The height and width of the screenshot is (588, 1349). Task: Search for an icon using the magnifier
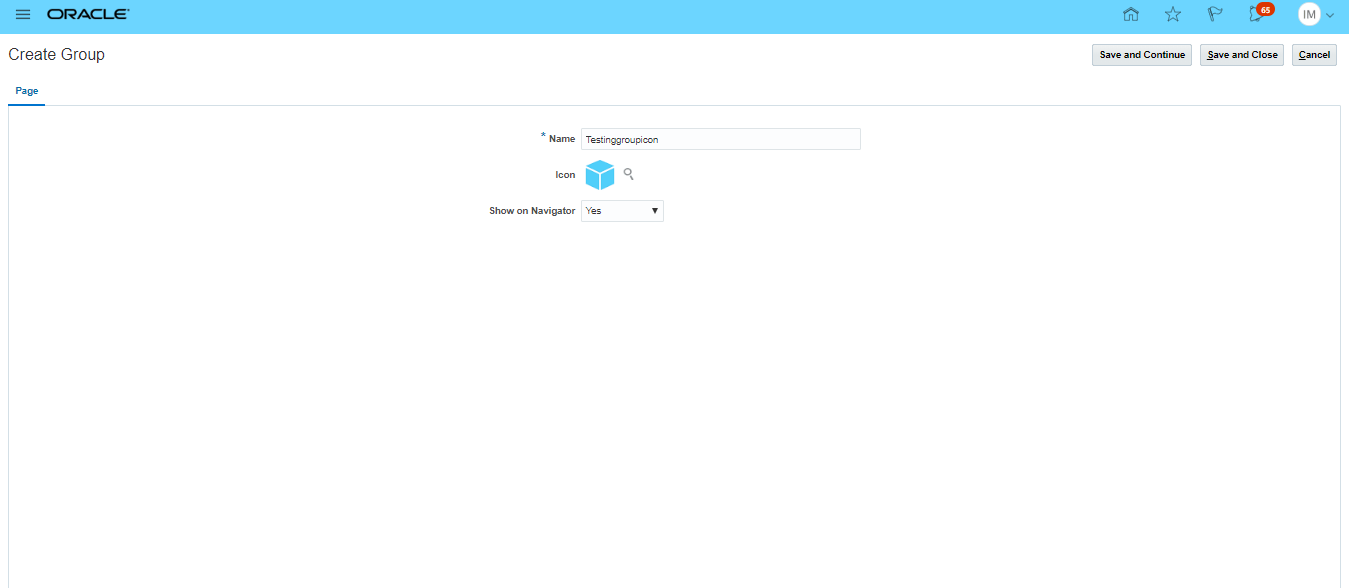629,174
